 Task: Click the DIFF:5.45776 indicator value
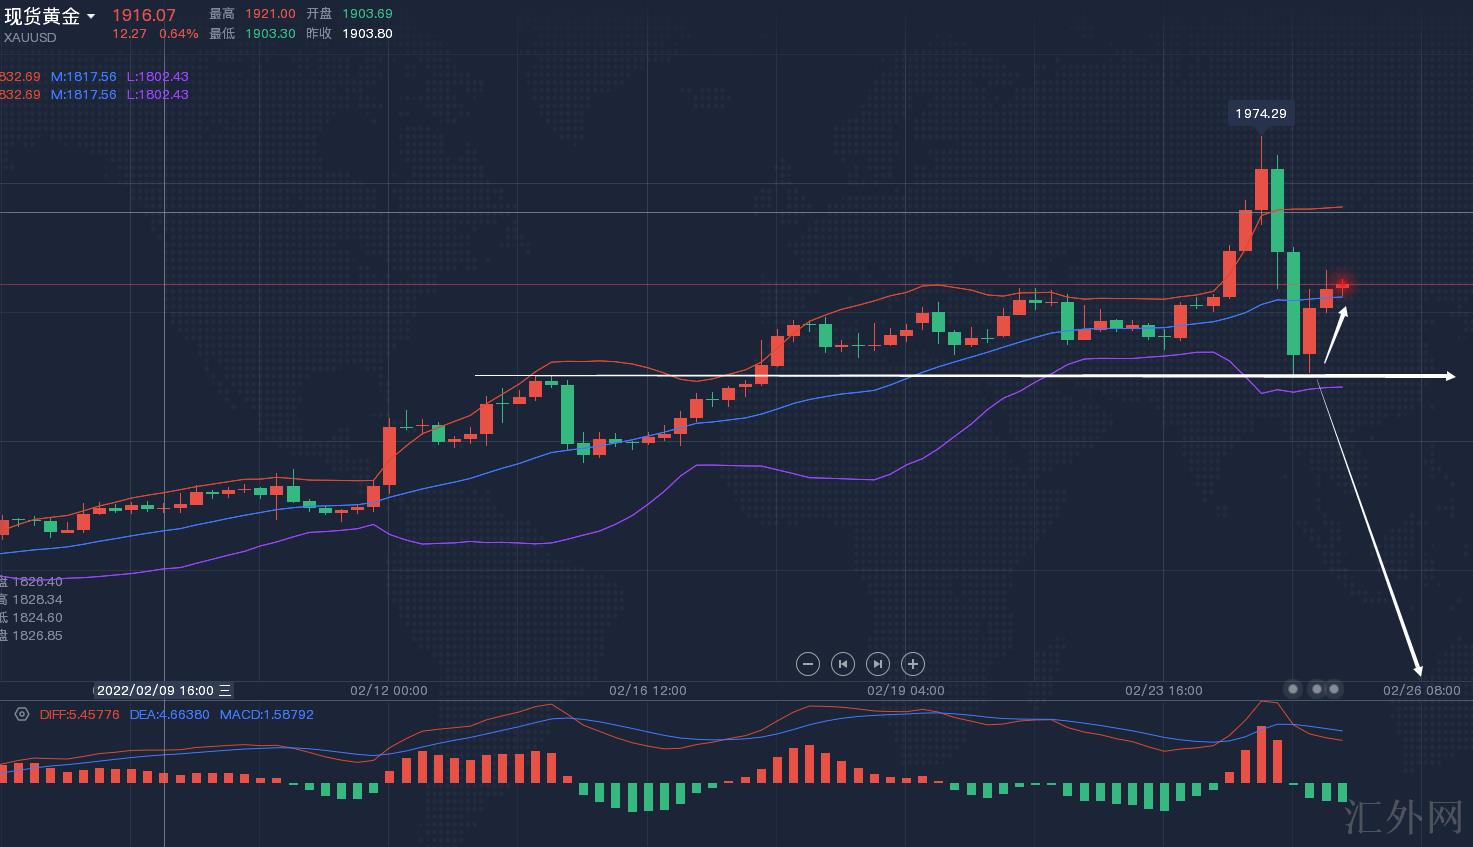pos(79,715)
